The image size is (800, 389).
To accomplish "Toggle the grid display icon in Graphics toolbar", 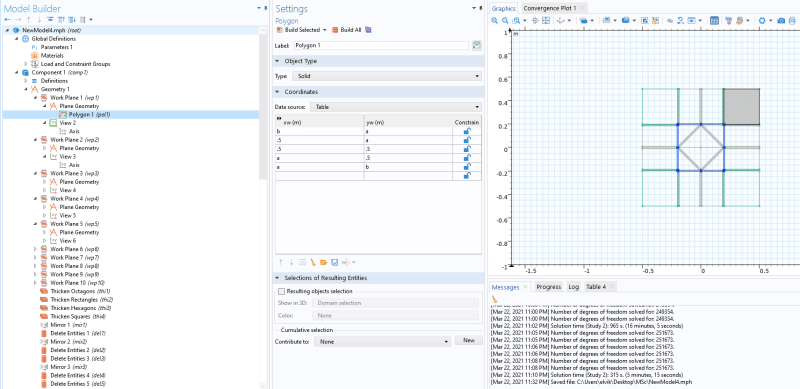I will click(715, 20).
